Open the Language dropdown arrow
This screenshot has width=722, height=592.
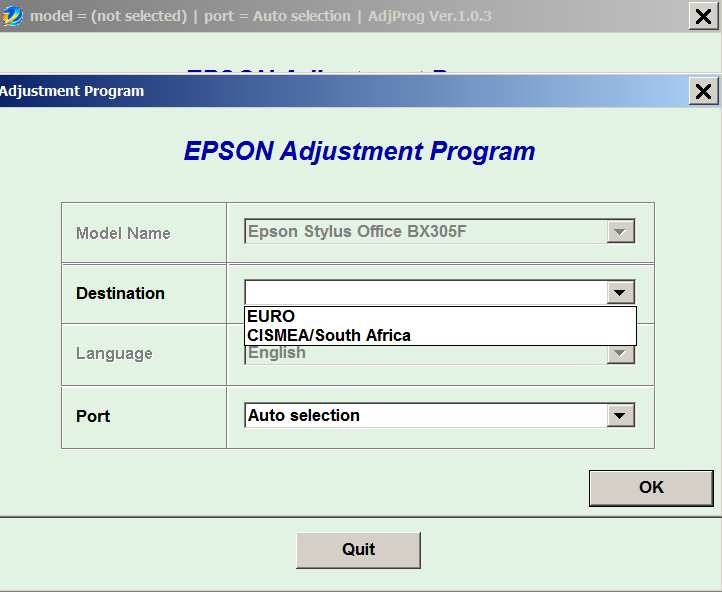pyautogui.click(x=620, y=354)
